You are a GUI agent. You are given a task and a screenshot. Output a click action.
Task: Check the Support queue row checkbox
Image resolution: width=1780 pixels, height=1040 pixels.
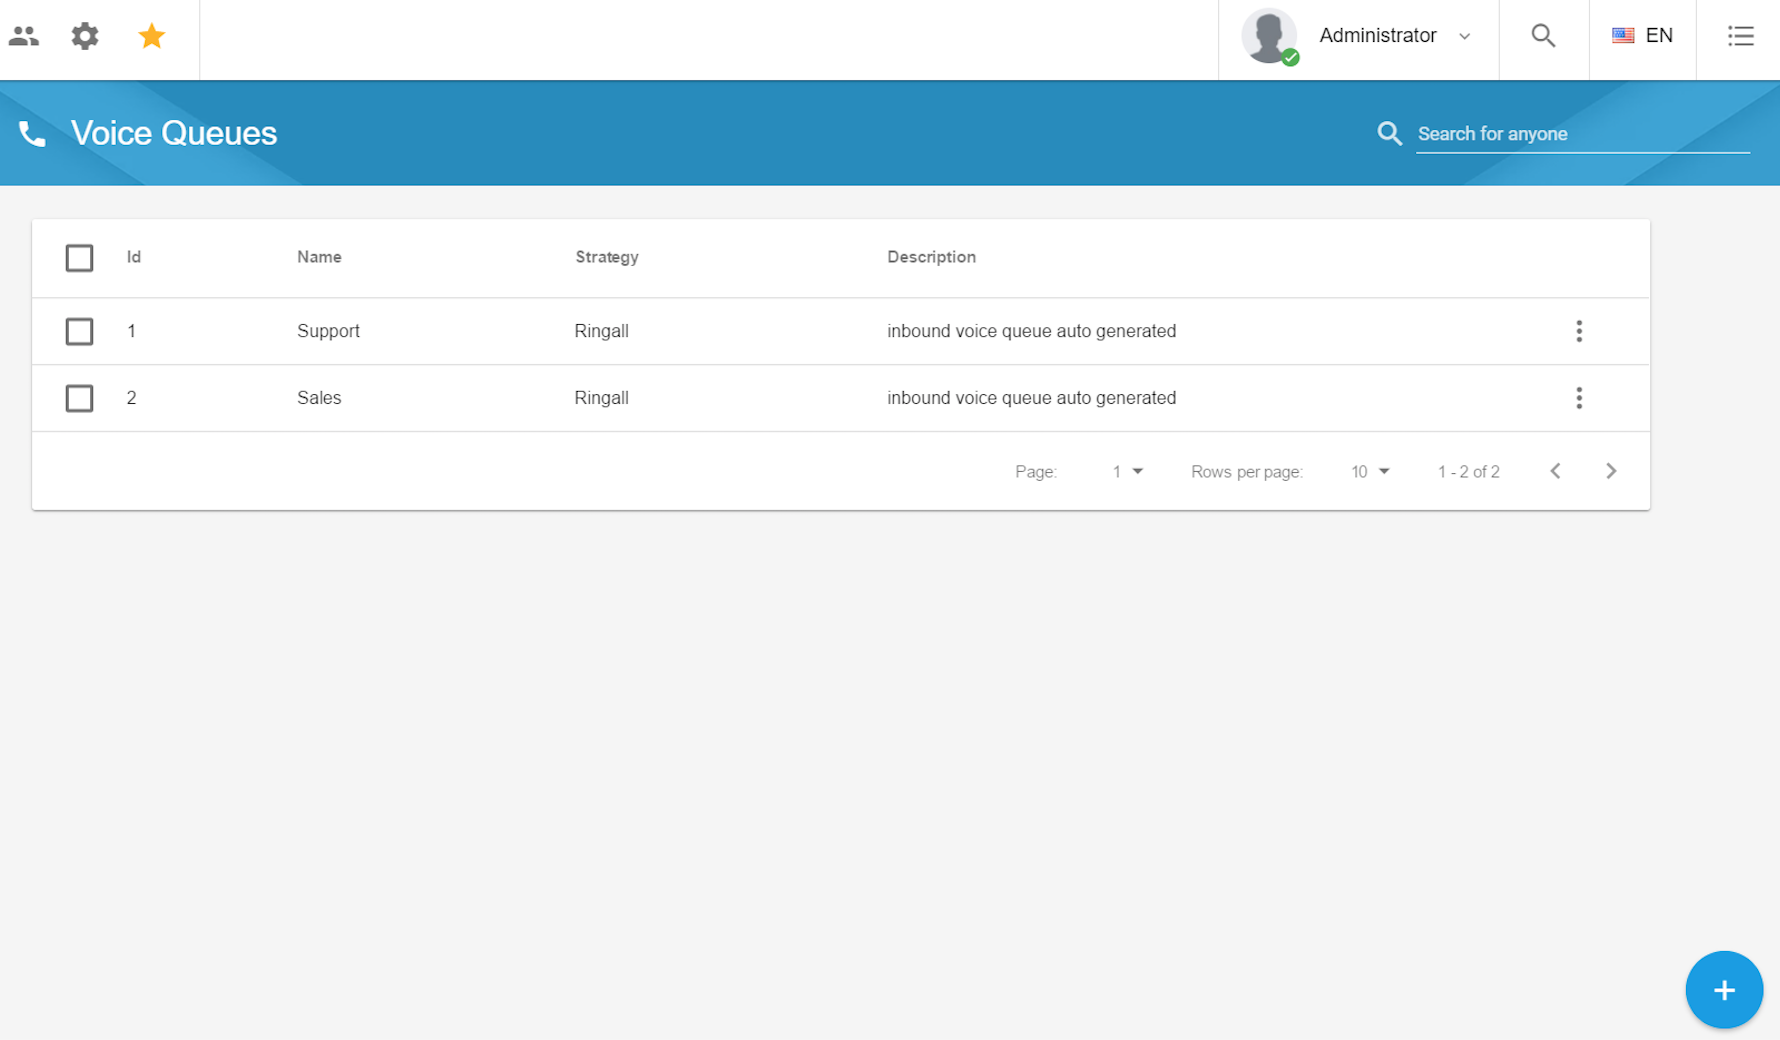point(79,331)
